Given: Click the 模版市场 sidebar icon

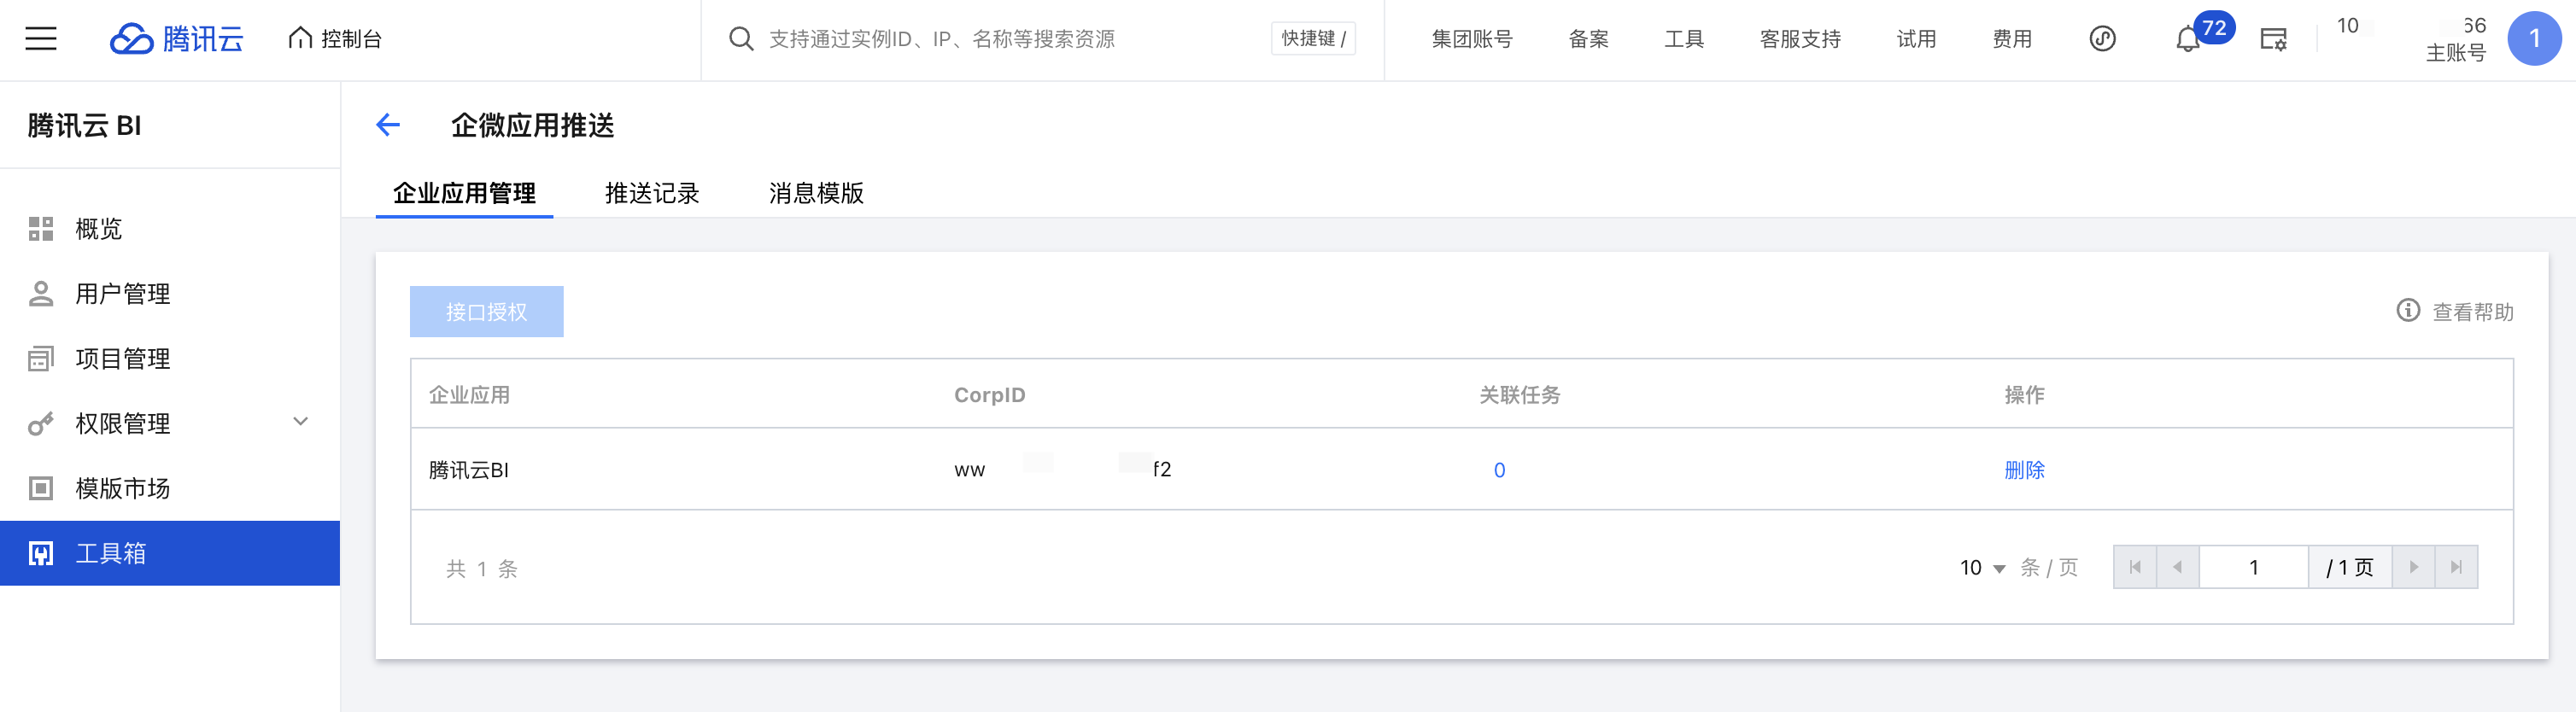Looking at the screenshot, I should pyautogui.click(x=41, y=489).
